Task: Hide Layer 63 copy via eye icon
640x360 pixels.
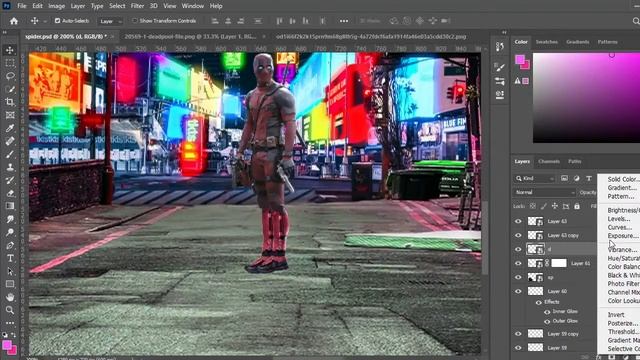Action: tap(518, 236)
